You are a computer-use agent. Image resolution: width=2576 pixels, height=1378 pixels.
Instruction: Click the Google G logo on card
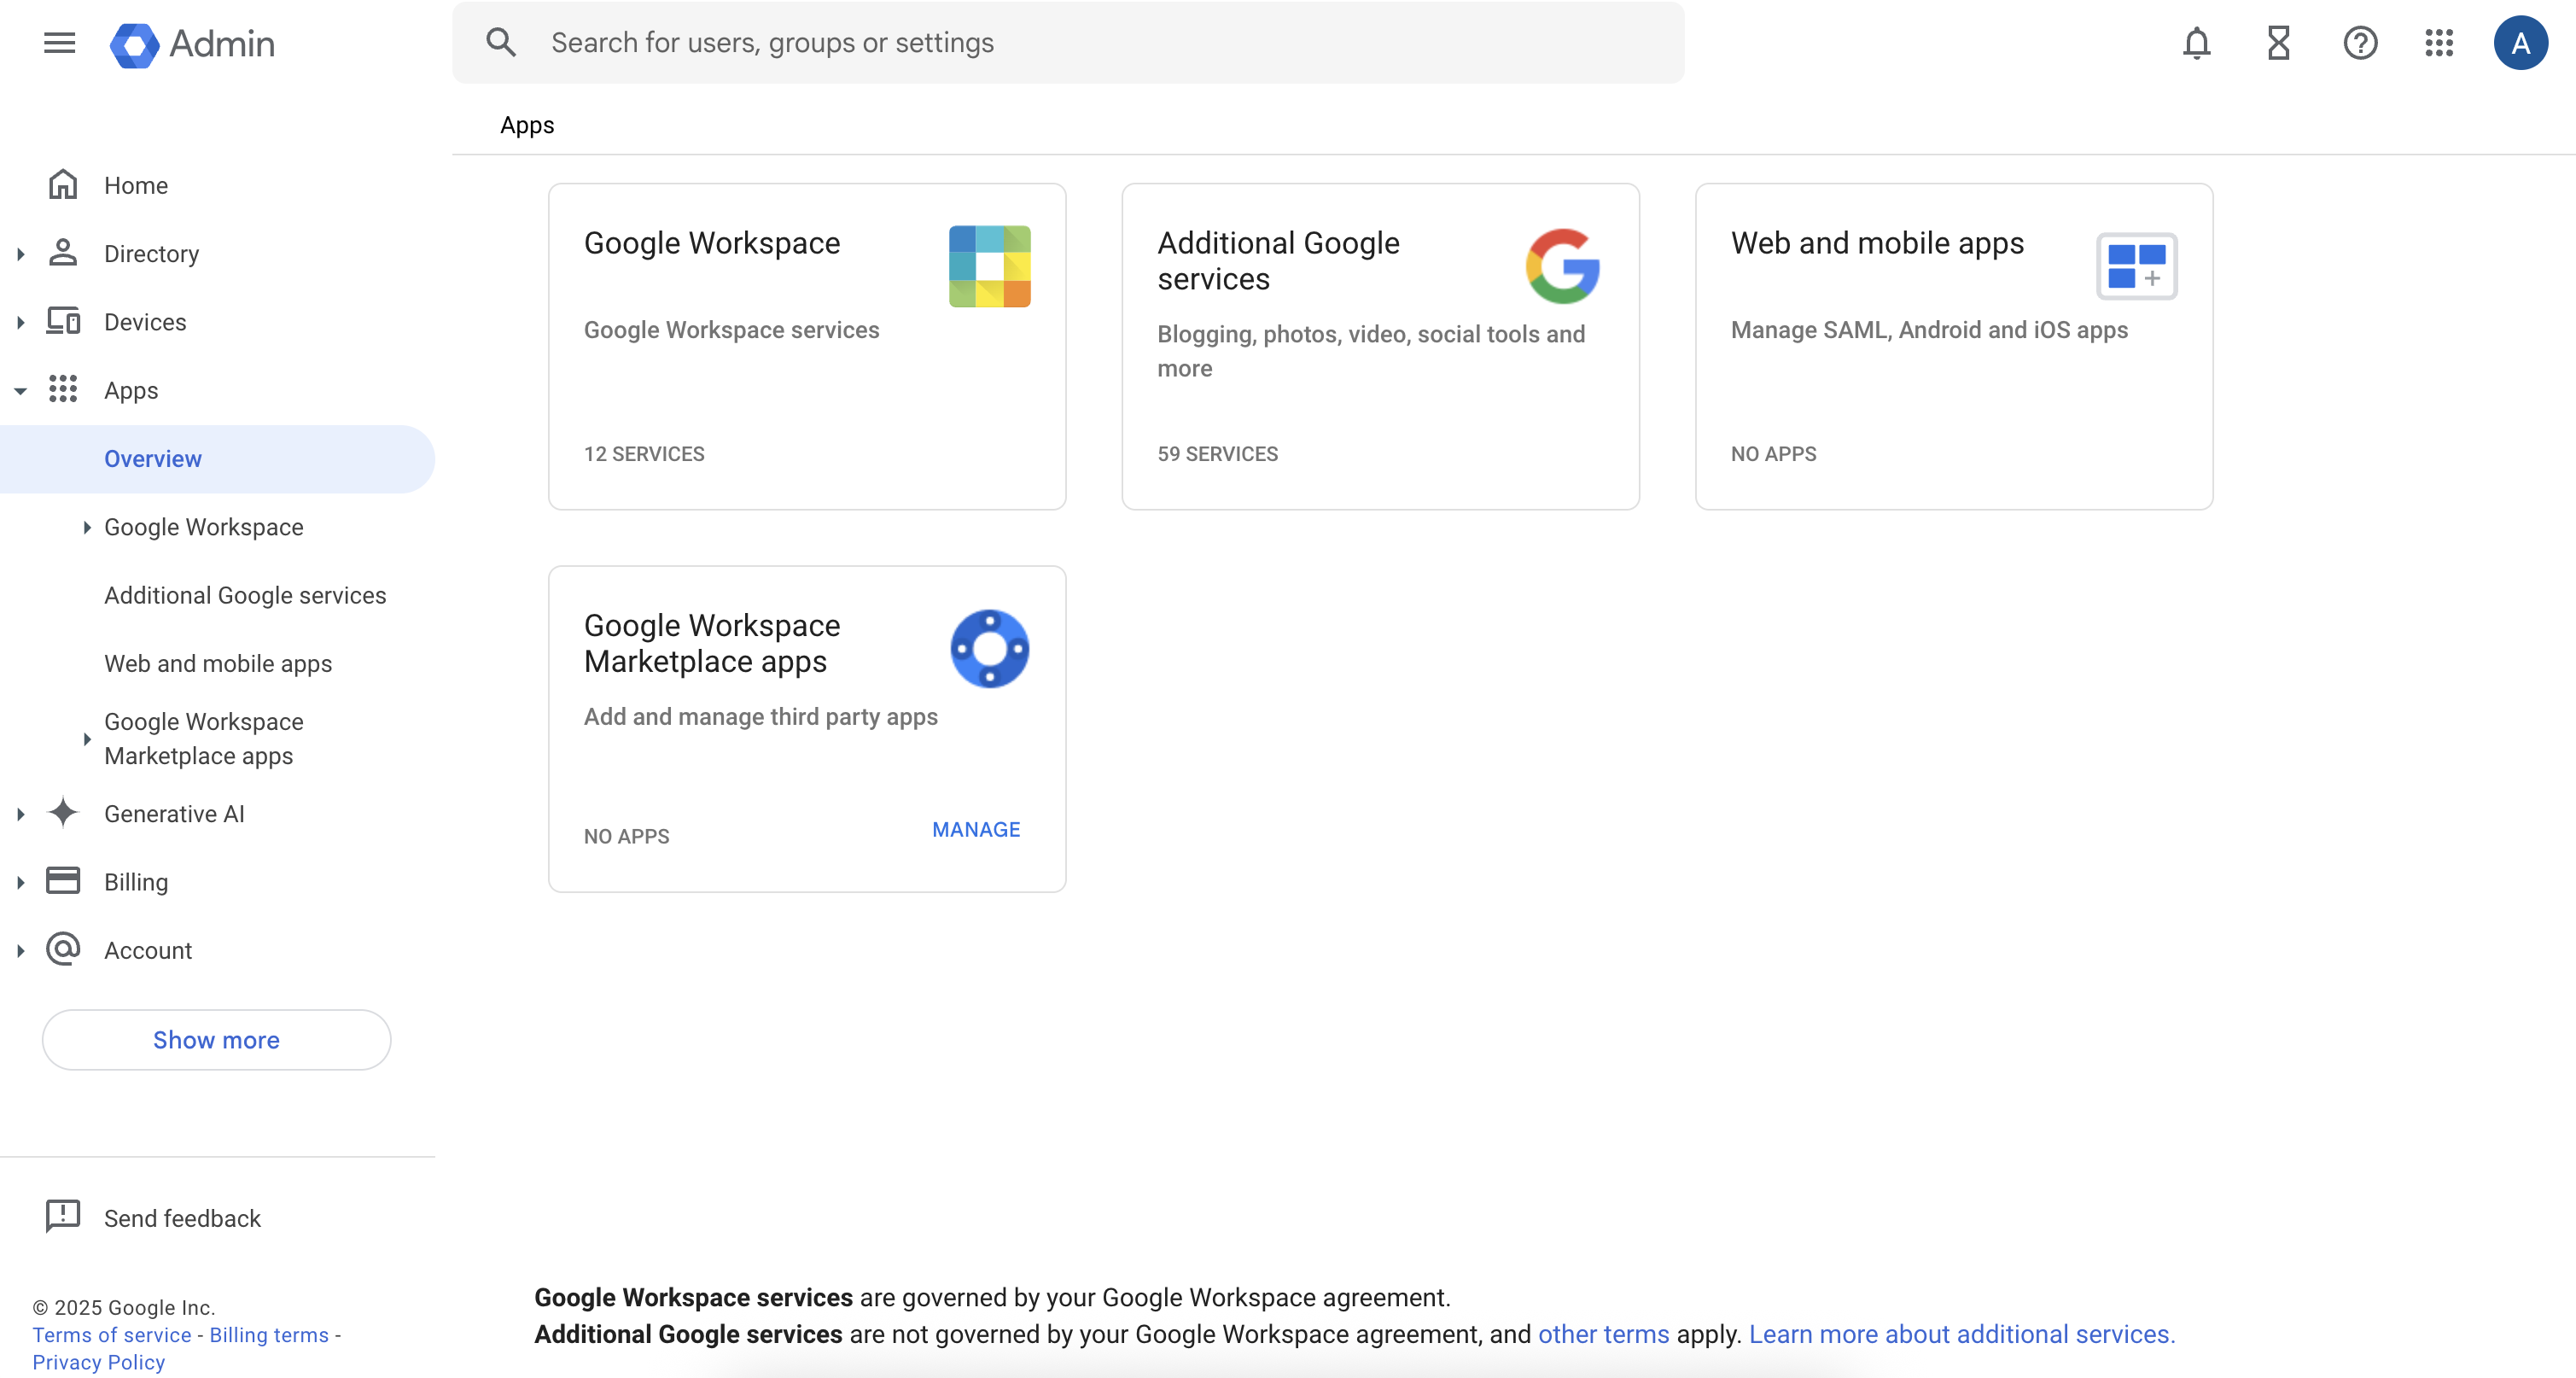(1563, 266)
